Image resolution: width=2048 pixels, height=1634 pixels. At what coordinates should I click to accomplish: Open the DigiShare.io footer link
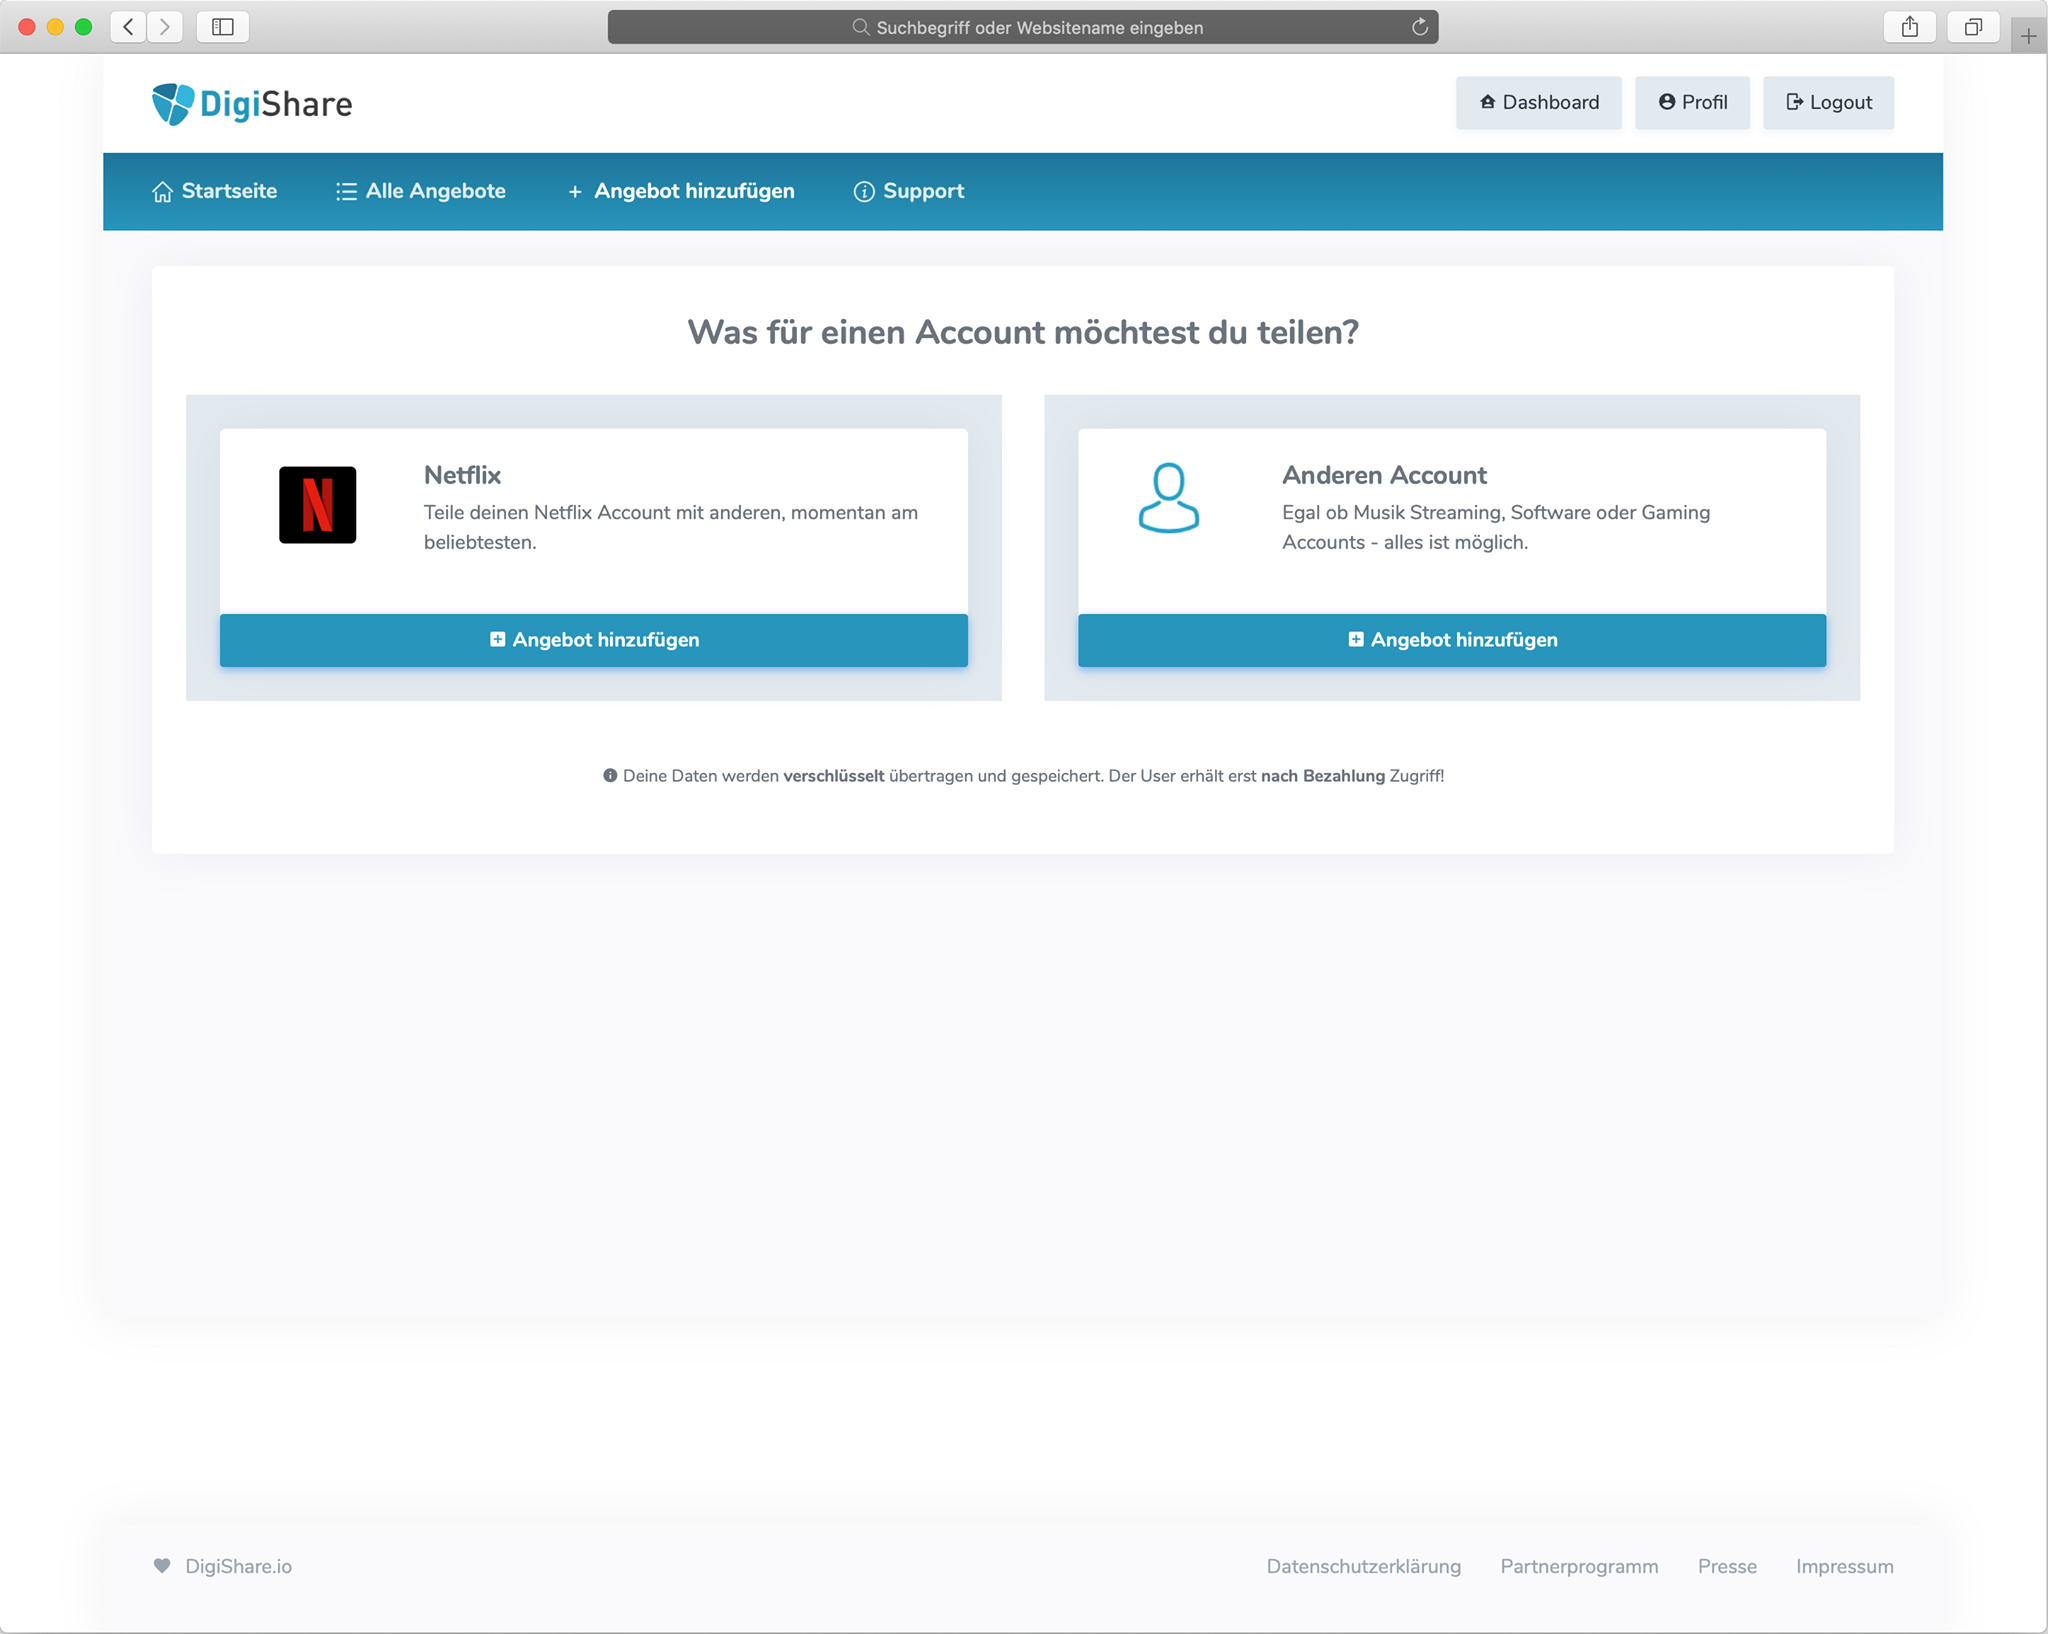point(238,1566)
